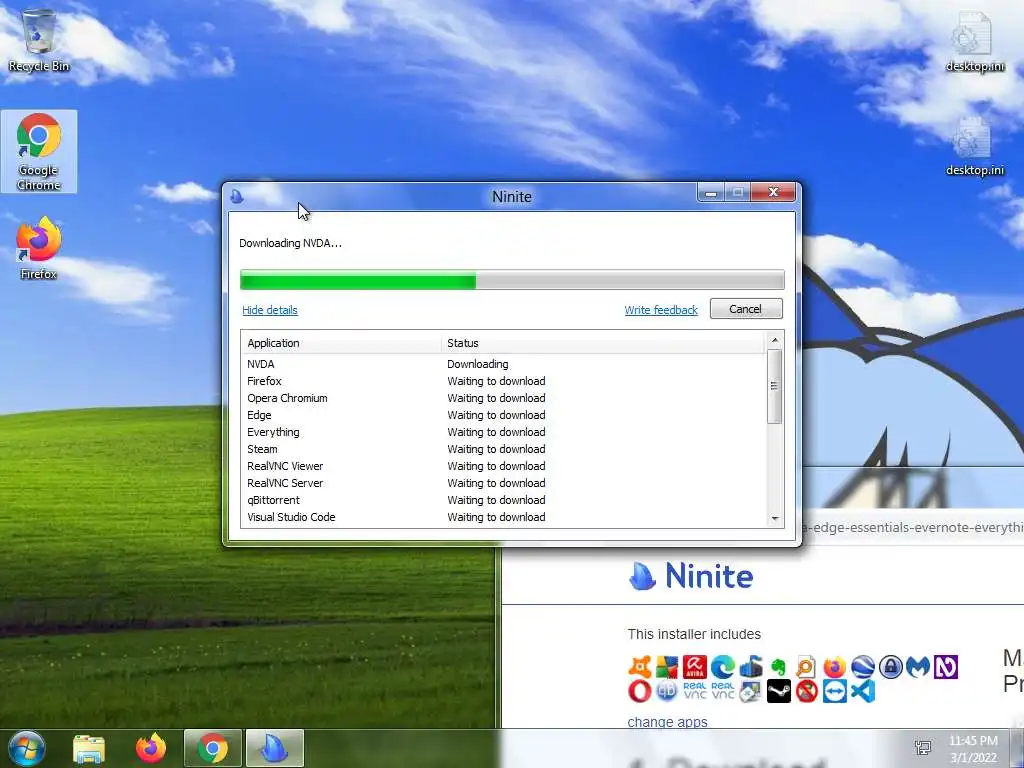The height and width of the screenshot is (768, 1024).
Task: Open the Recycle Bin desktop icon
Action: (x=39, y=39)
